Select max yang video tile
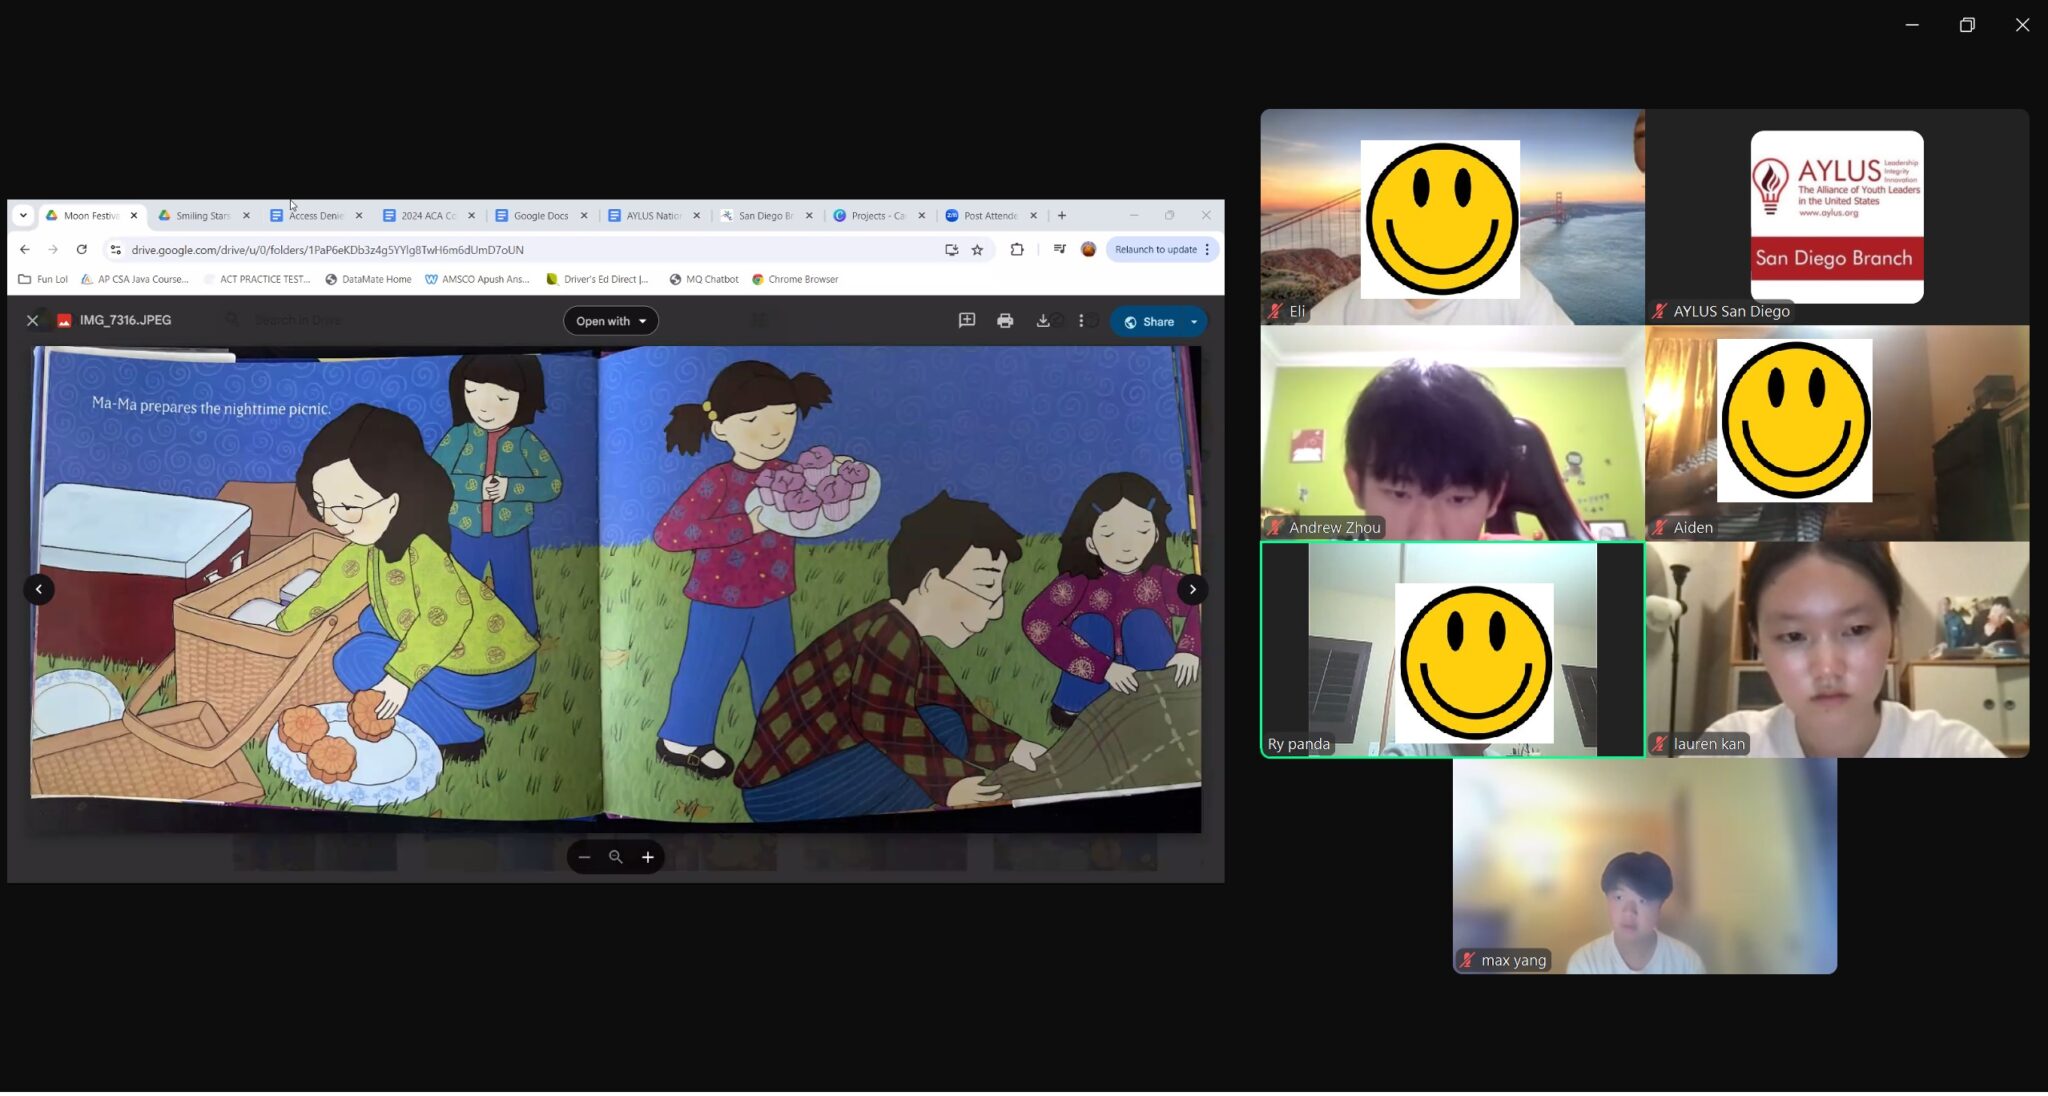 (1645, 866)
